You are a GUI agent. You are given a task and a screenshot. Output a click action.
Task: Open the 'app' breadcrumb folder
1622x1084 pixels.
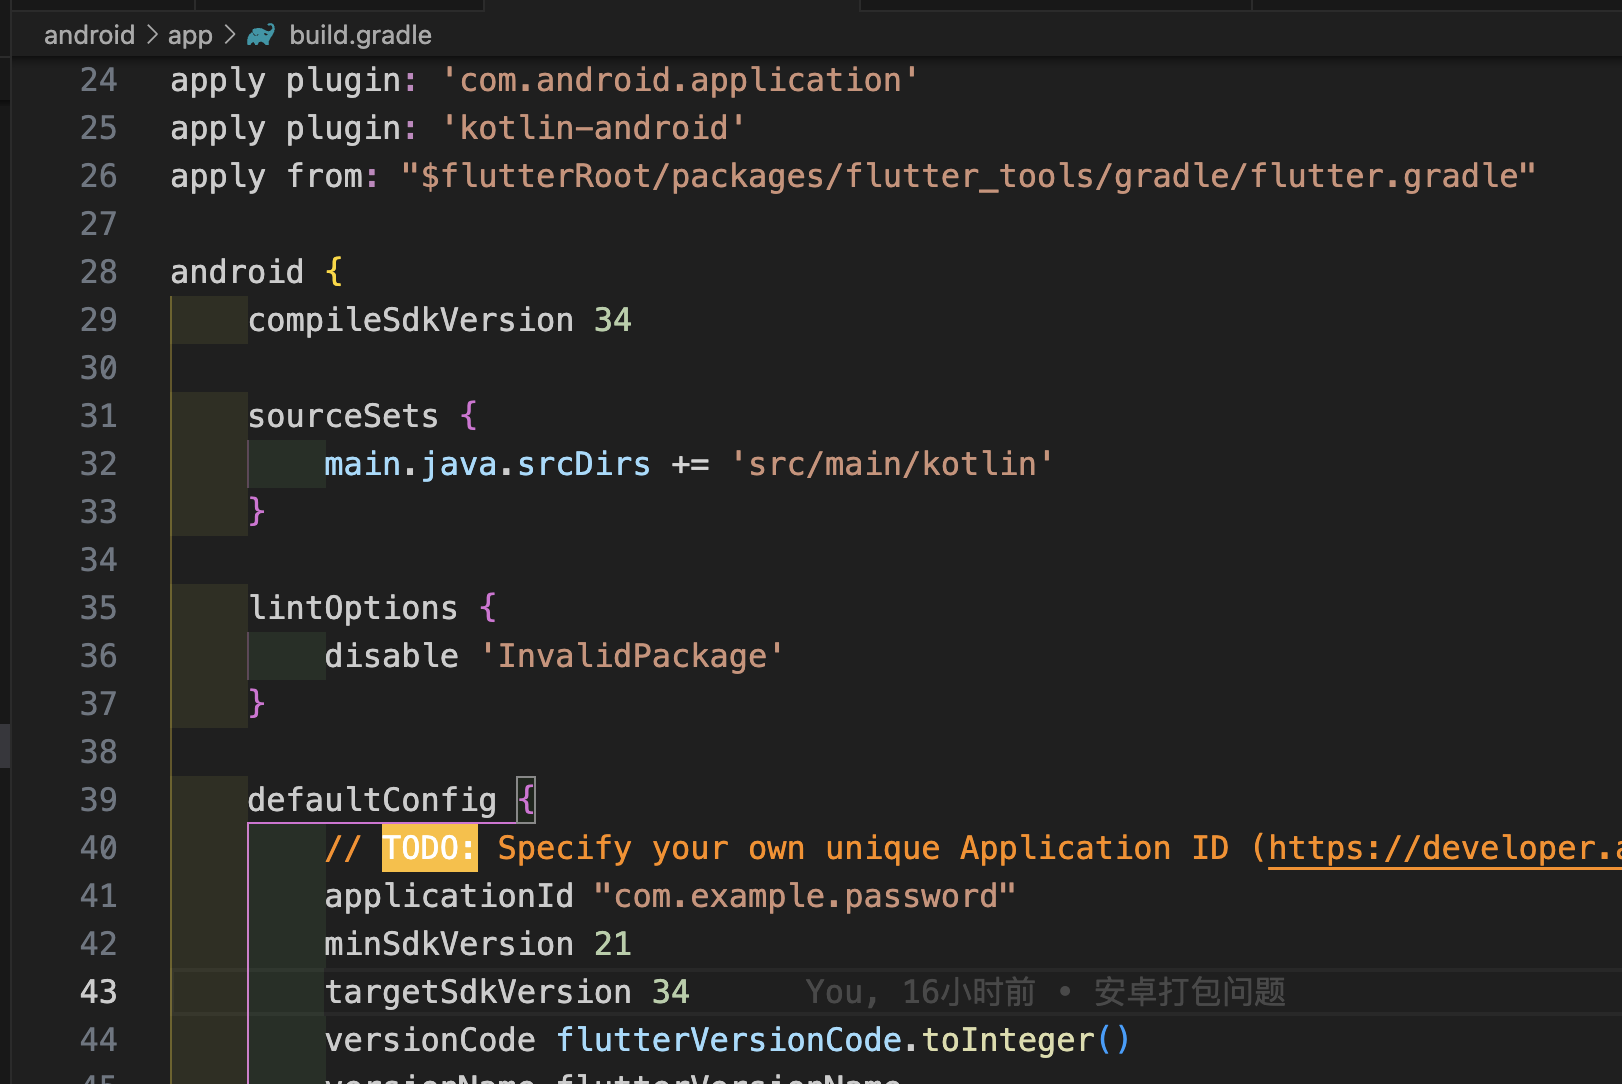click(190, 35)
